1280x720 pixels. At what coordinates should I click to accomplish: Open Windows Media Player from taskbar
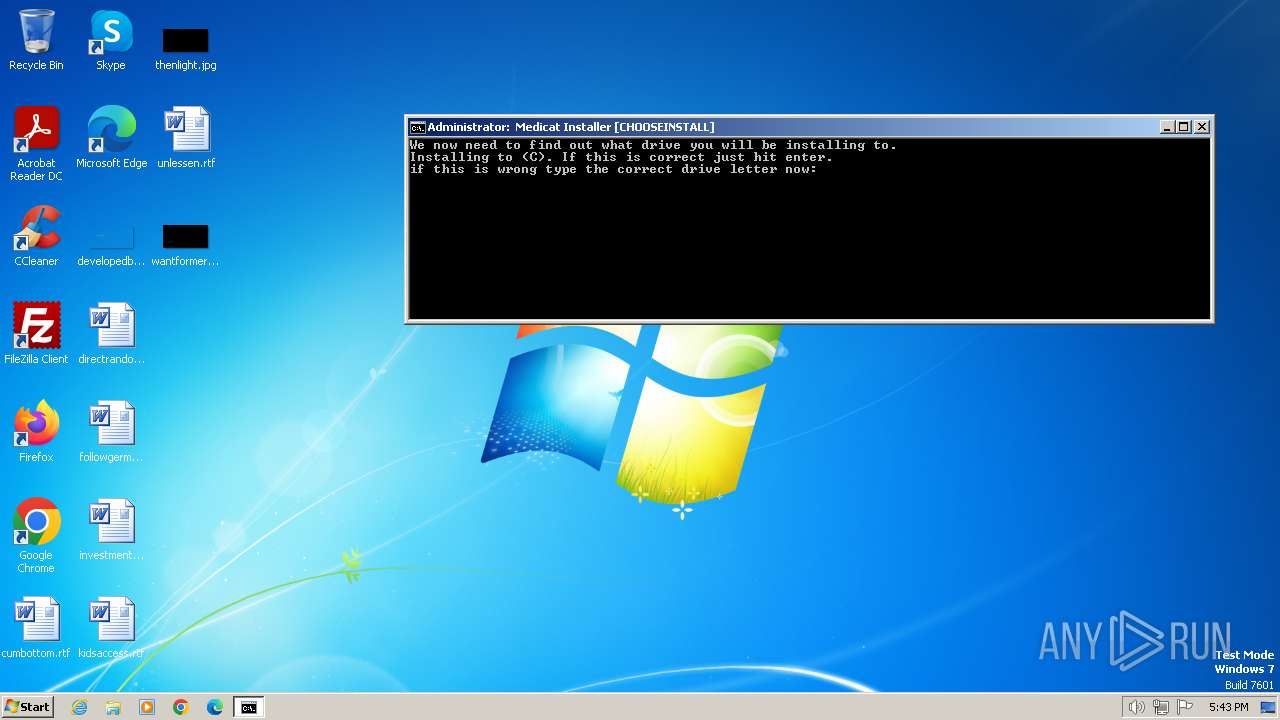click(147, 707)
